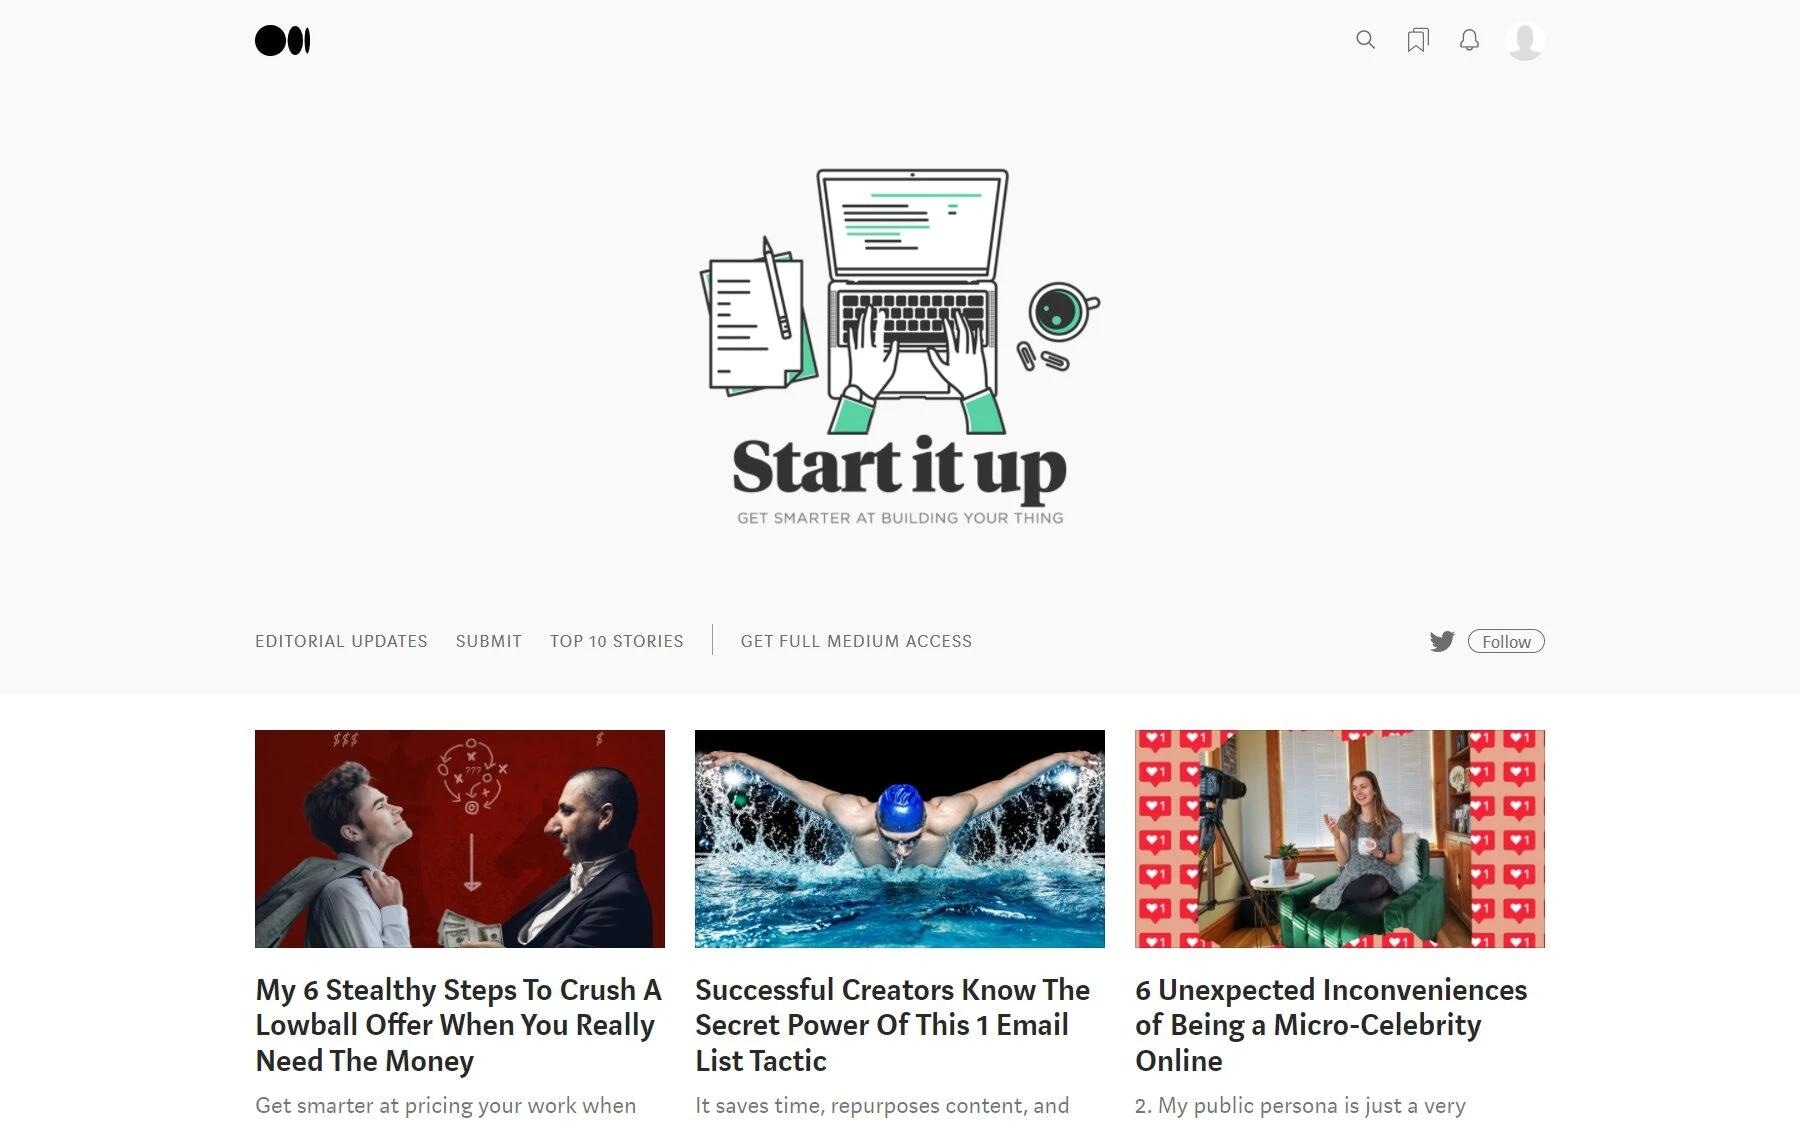Click the 'Get smarter at pricing' subtitle
Image resolution: width=1800 pixels, height=1125 pixels.
(x=446, y=1106)
